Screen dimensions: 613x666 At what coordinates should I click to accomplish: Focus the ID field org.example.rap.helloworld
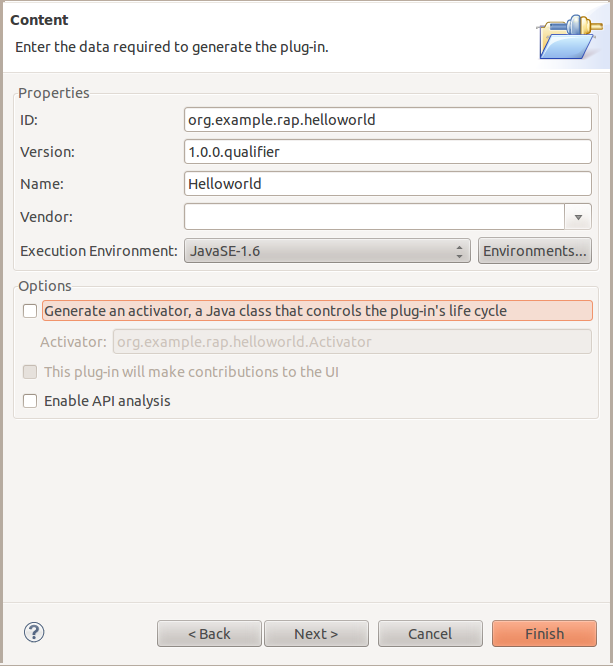coord(388,120)
